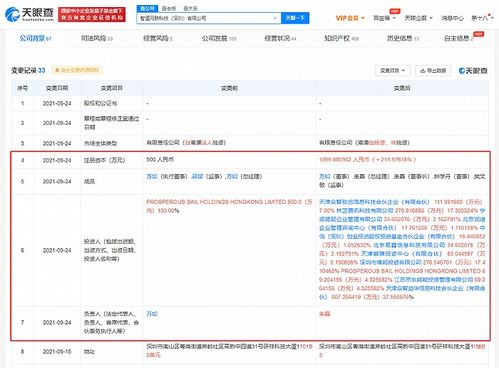Switch to the 经营风险 tab
Image resolution: width=499 pixels, height=368 pixels.
[x=158, y=38]
